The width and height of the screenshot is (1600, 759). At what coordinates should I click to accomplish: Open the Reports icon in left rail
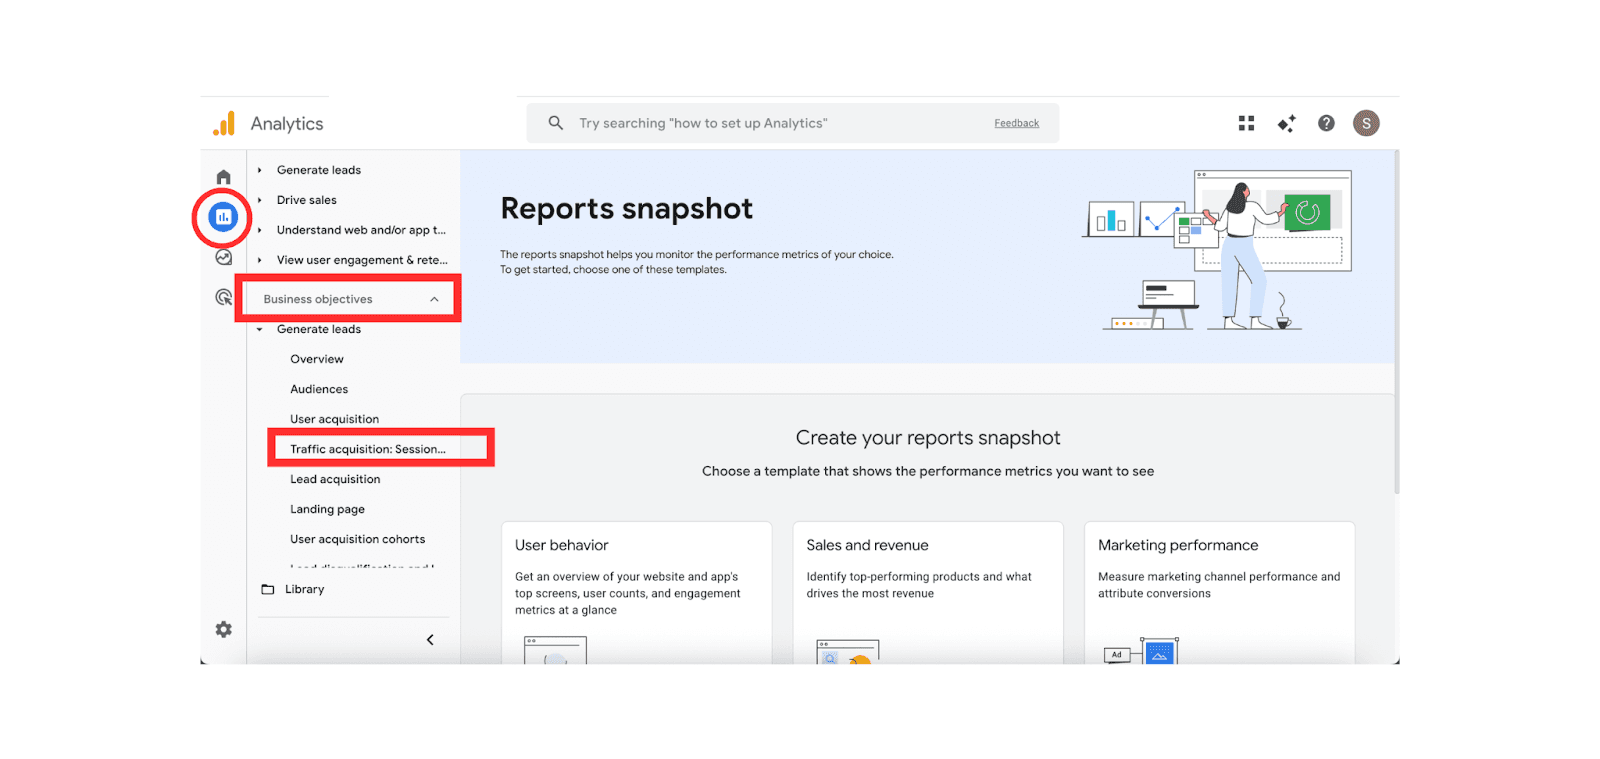[223, 216]
